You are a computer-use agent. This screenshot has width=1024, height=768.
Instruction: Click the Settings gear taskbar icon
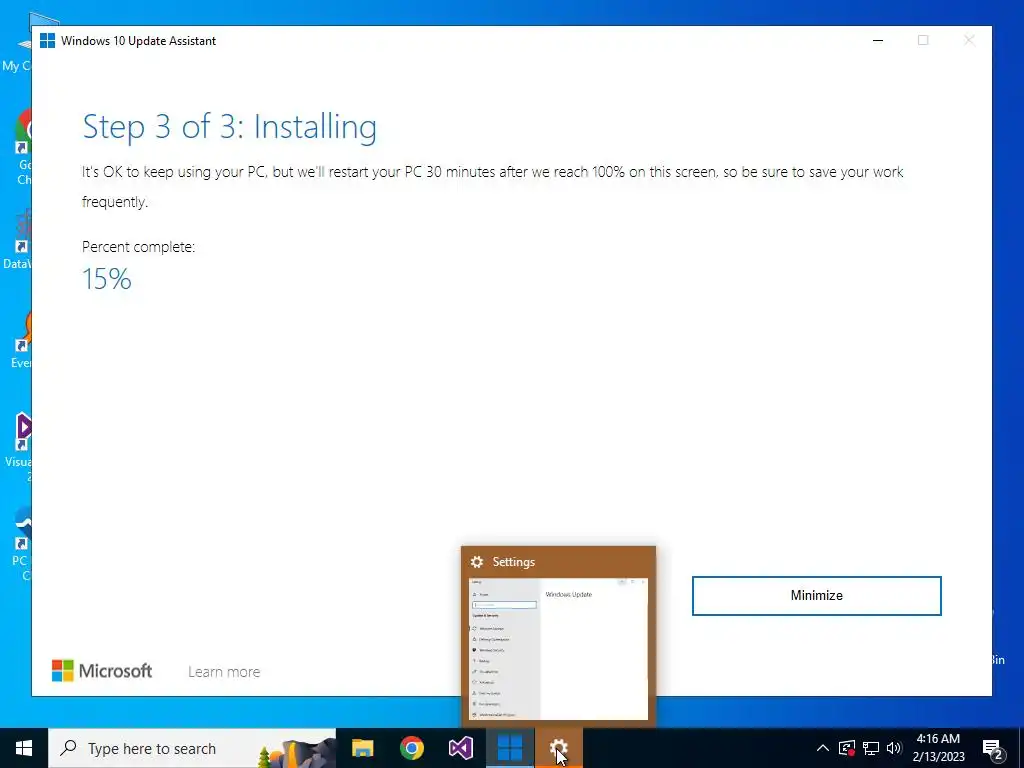(558, 748)
